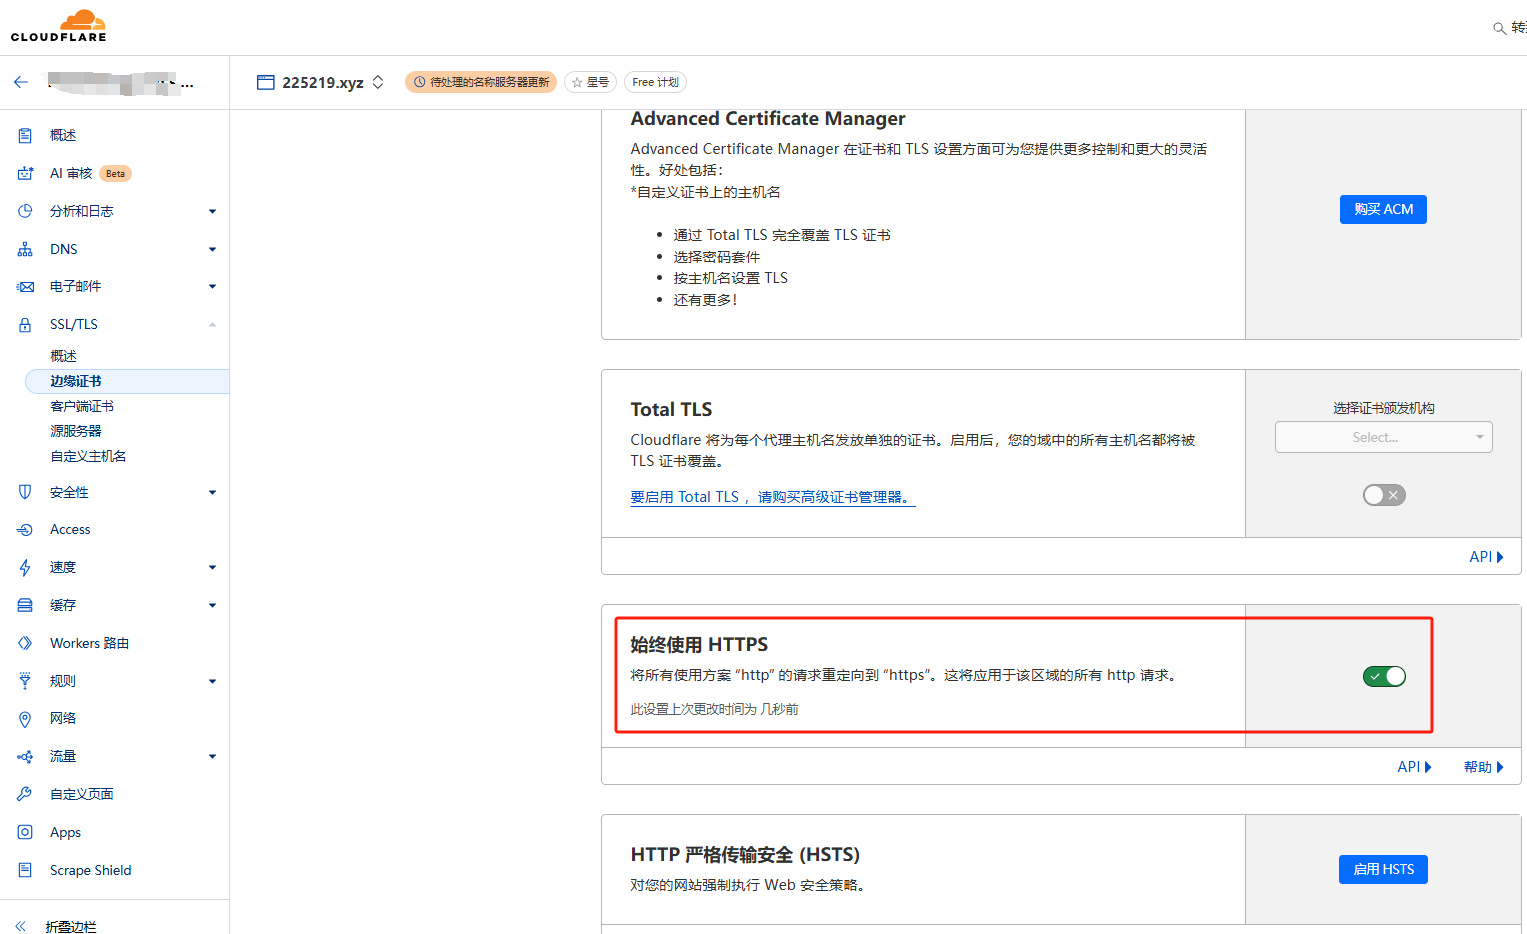This screenshot has width=1527, height=934.
Task: Open the 客户端证书 submenu page
Action: [x=82, y=407]
